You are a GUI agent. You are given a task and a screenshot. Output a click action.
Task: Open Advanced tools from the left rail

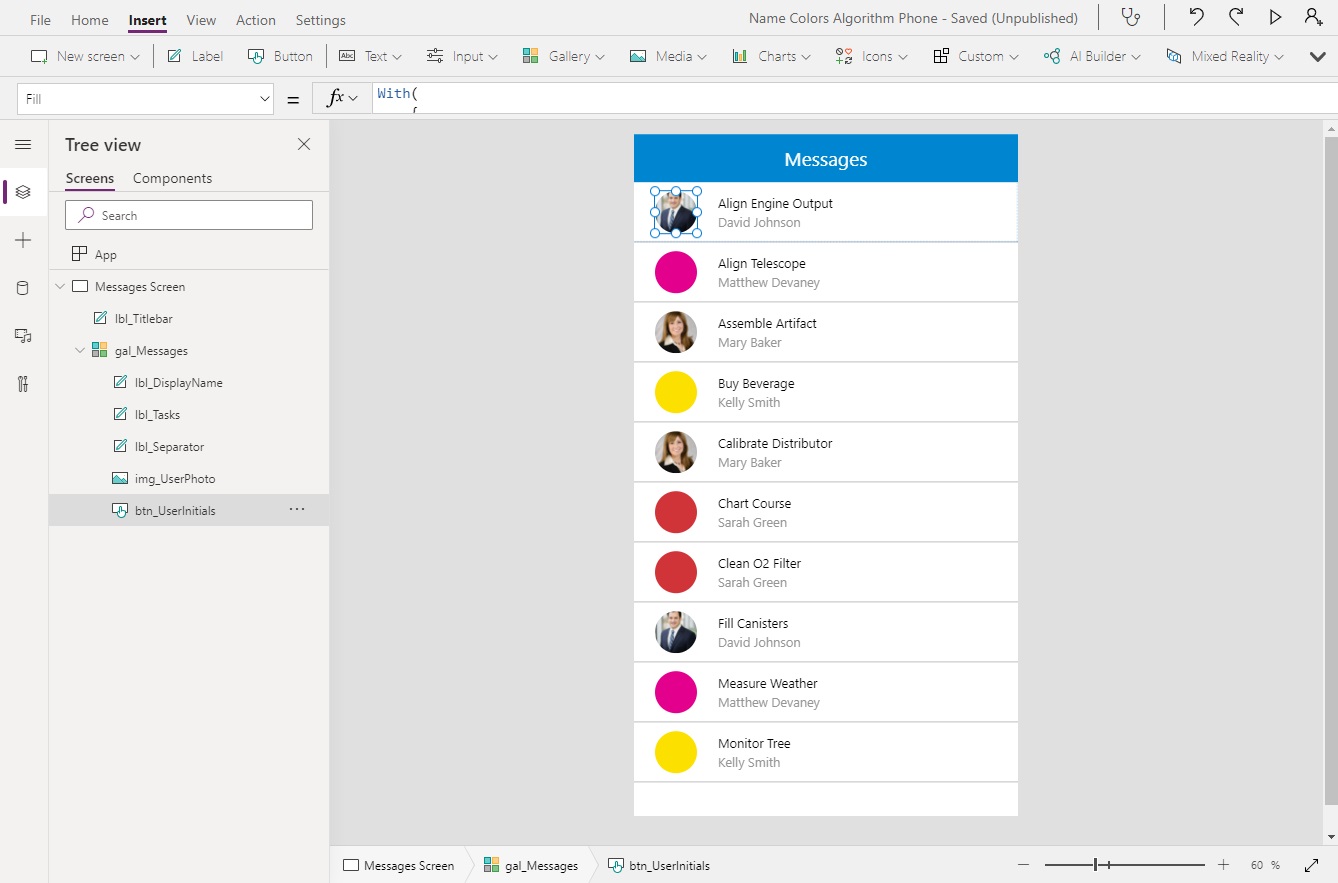pyautogui.click(x=23, y=384)
